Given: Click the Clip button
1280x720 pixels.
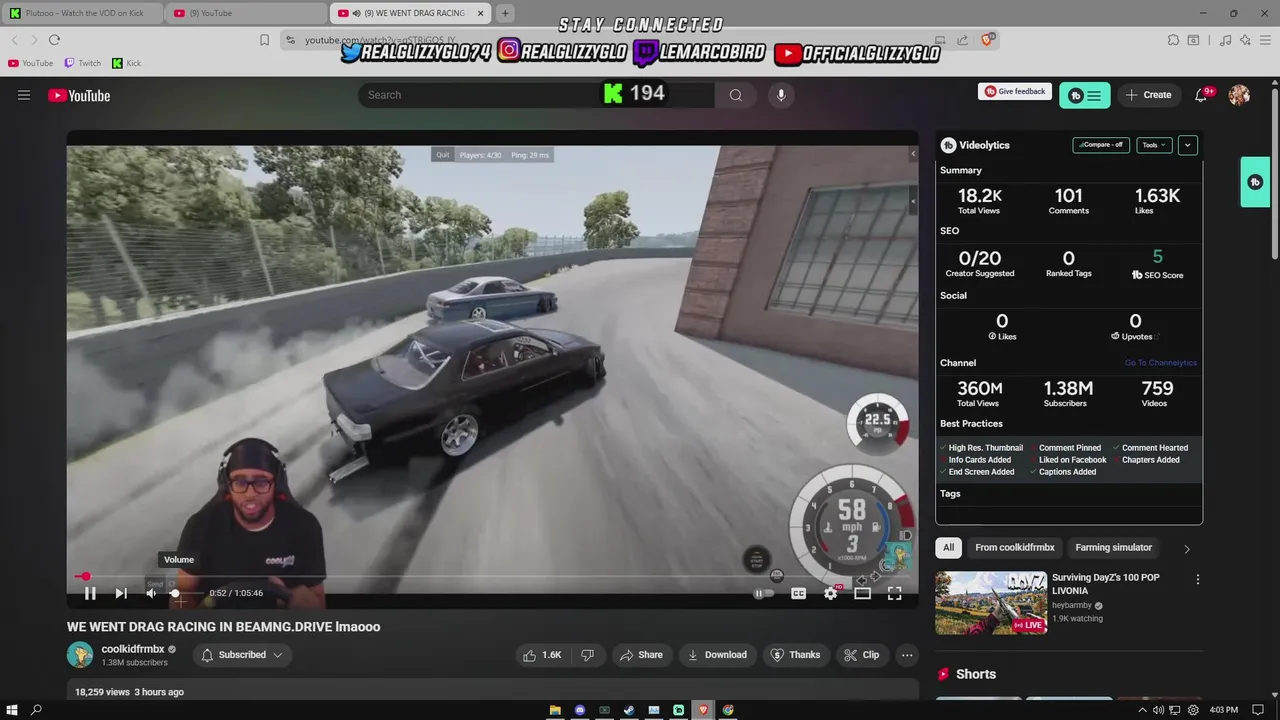Looking at the screenshot, I should coord(861,655).
